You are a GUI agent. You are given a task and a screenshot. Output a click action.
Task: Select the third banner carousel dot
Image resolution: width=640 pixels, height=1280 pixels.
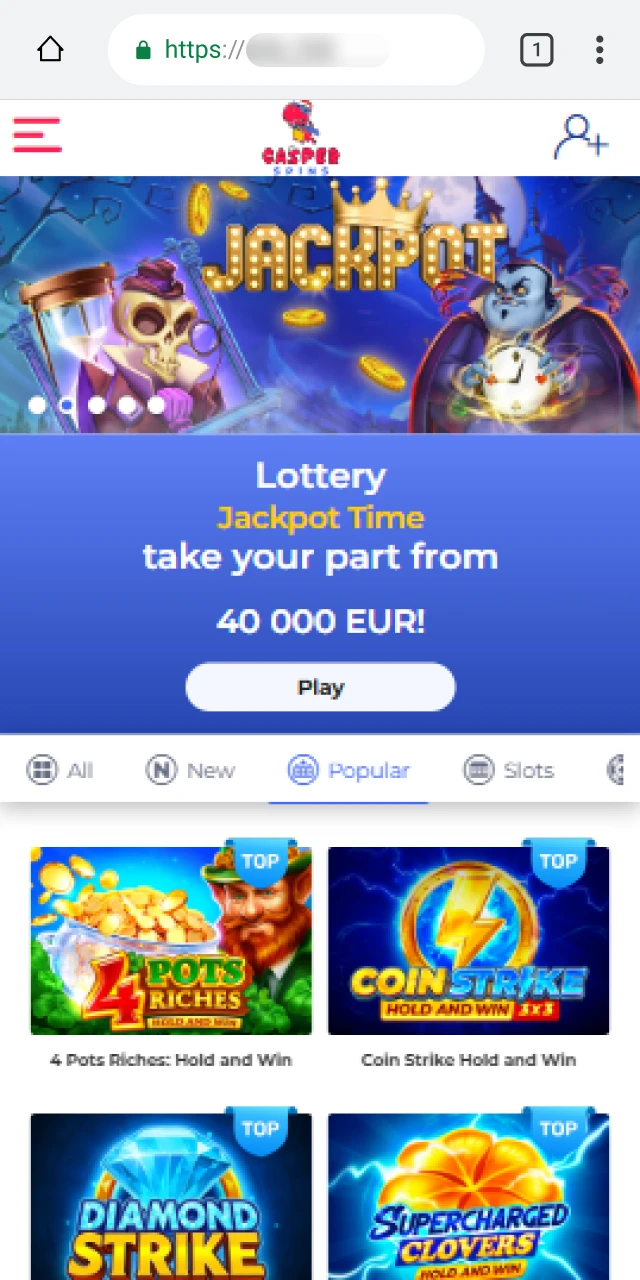tap(97, 405)
